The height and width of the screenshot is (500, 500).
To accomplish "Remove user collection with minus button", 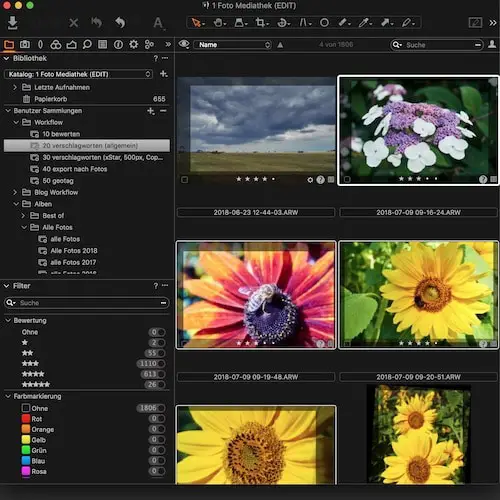I will point(163,111).
